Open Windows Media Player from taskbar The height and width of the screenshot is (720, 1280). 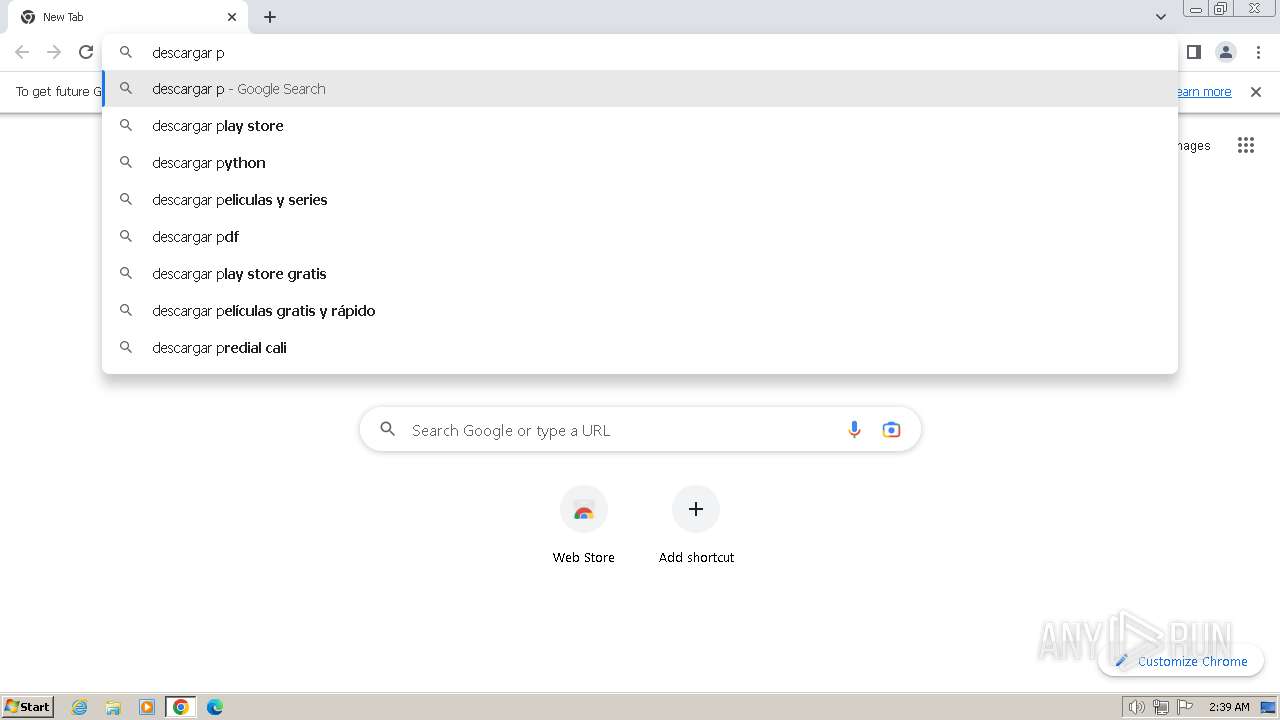click(x=147, y=707)
